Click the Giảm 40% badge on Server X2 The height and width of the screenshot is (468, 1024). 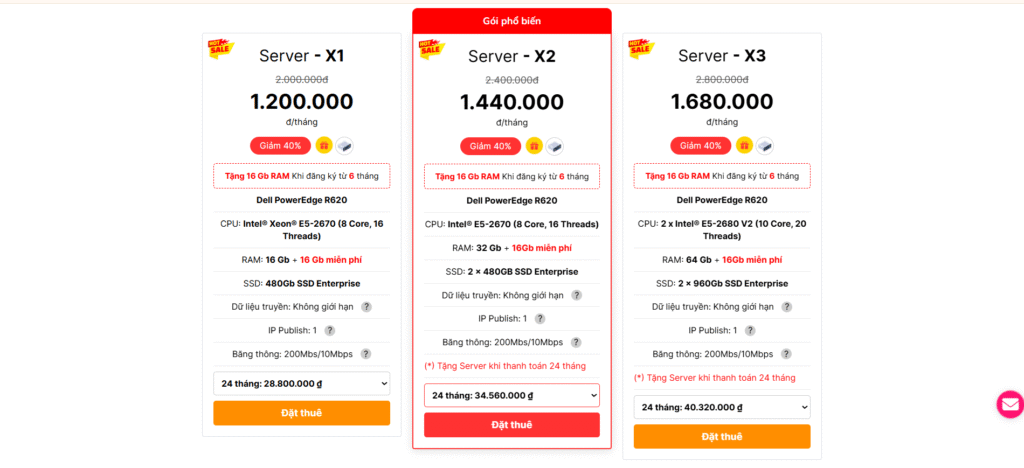490,146
